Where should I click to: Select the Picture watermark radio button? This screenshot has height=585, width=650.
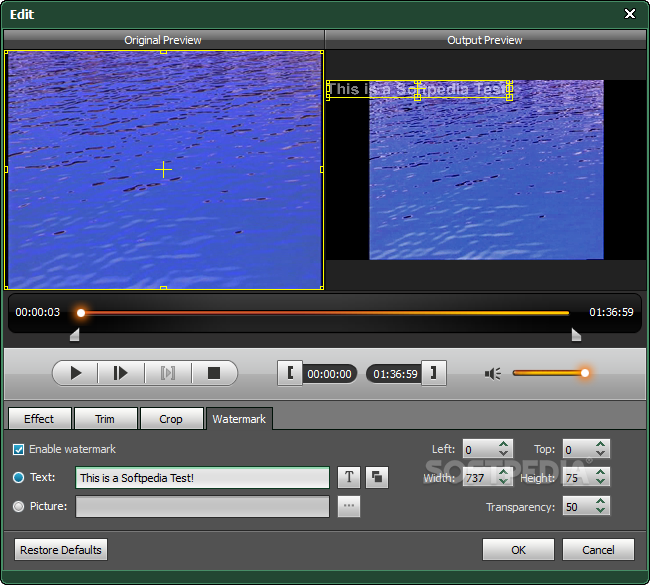tap(18, 507)
